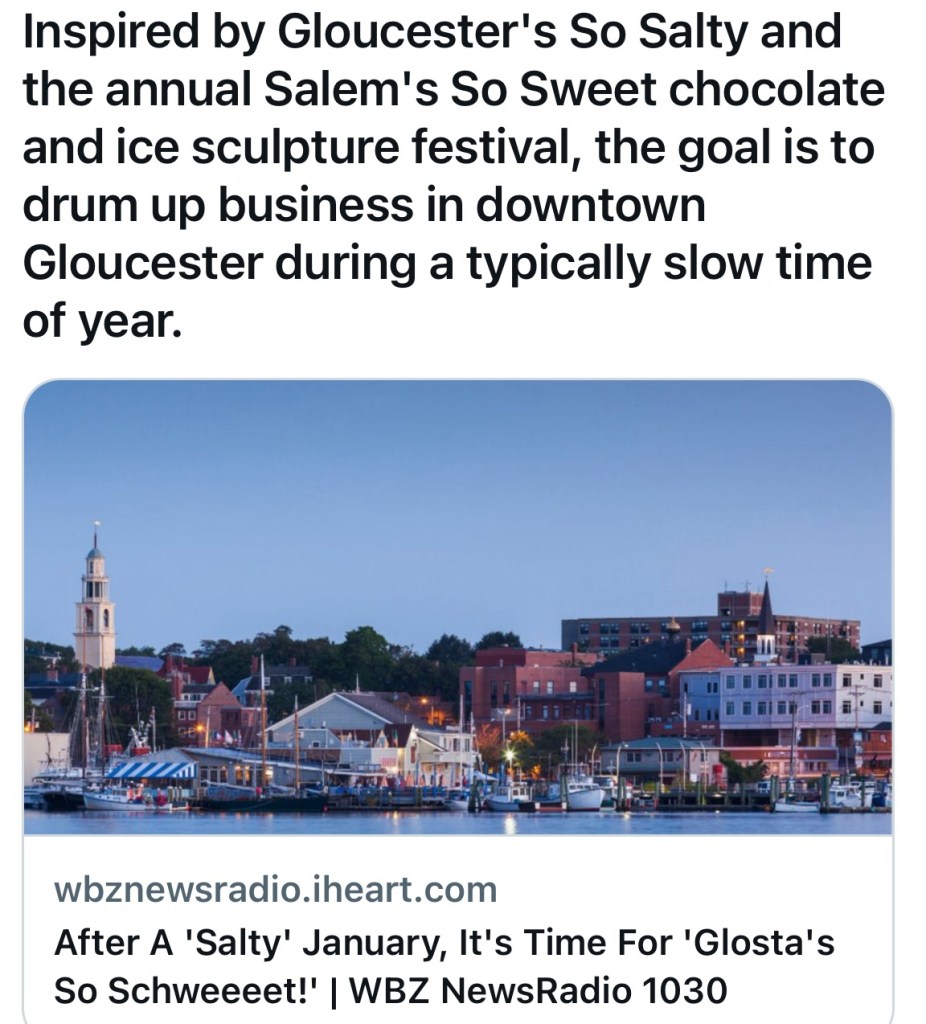Click the white church steeple in the photo

click(x=95, y=603)
